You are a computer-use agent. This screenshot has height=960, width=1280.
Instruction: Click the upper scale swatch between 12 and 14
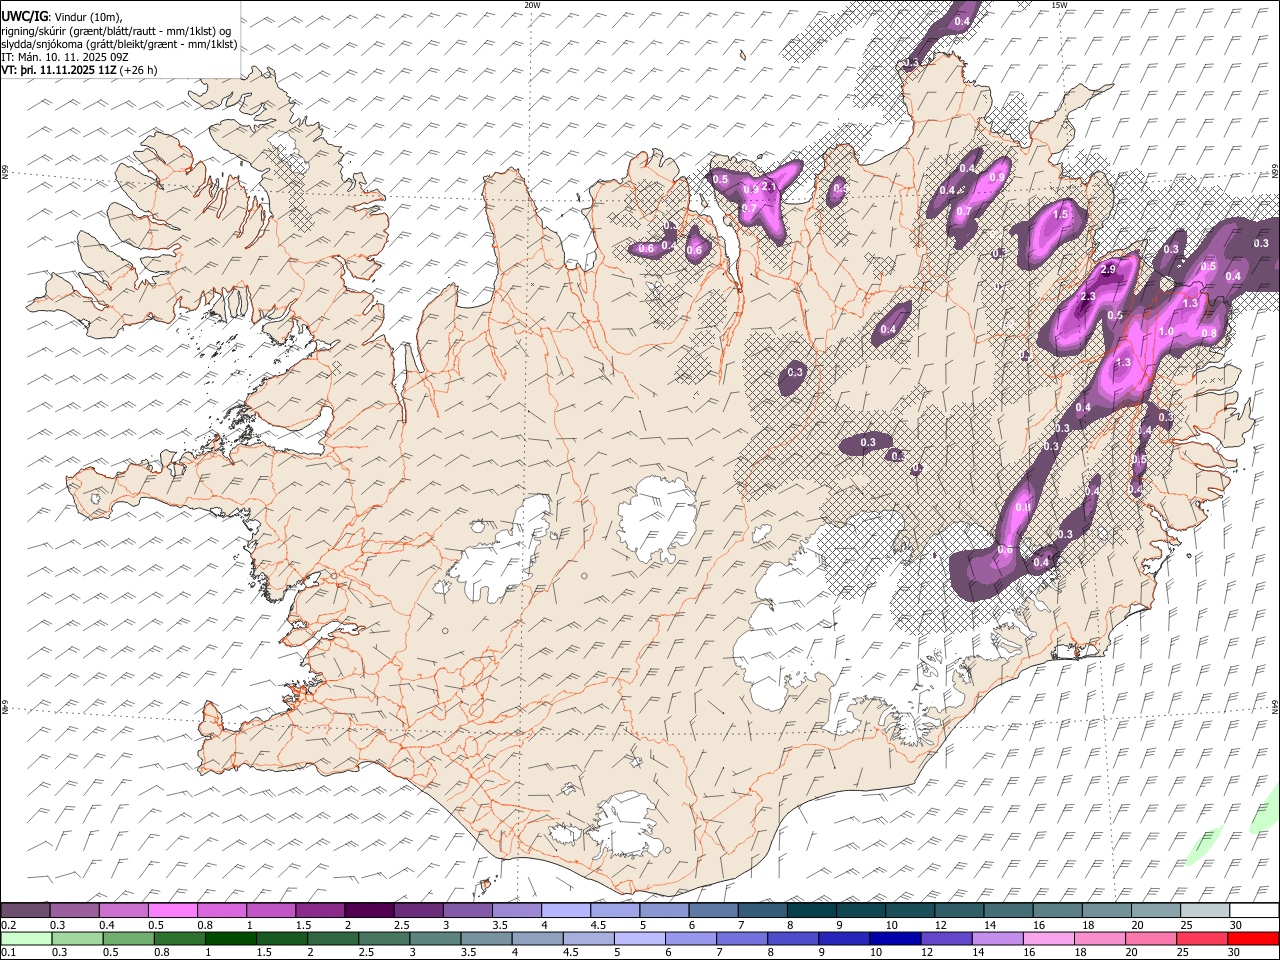(960, 910)
